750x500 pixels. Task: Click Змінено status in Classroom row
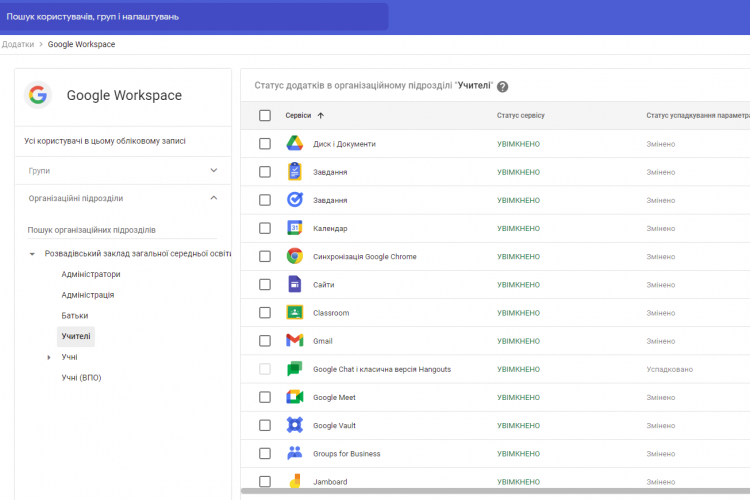coord(661,313)
